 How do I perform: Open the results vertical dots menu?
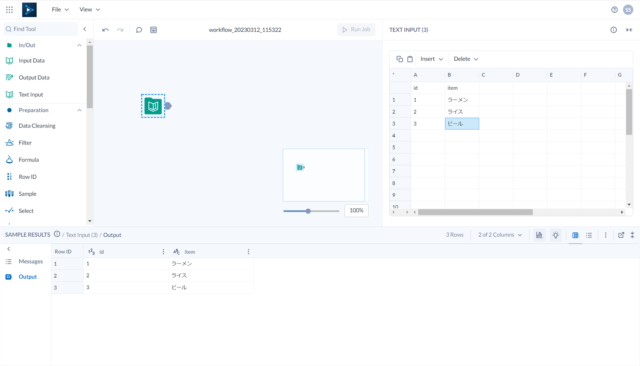[x=606, y=235]
